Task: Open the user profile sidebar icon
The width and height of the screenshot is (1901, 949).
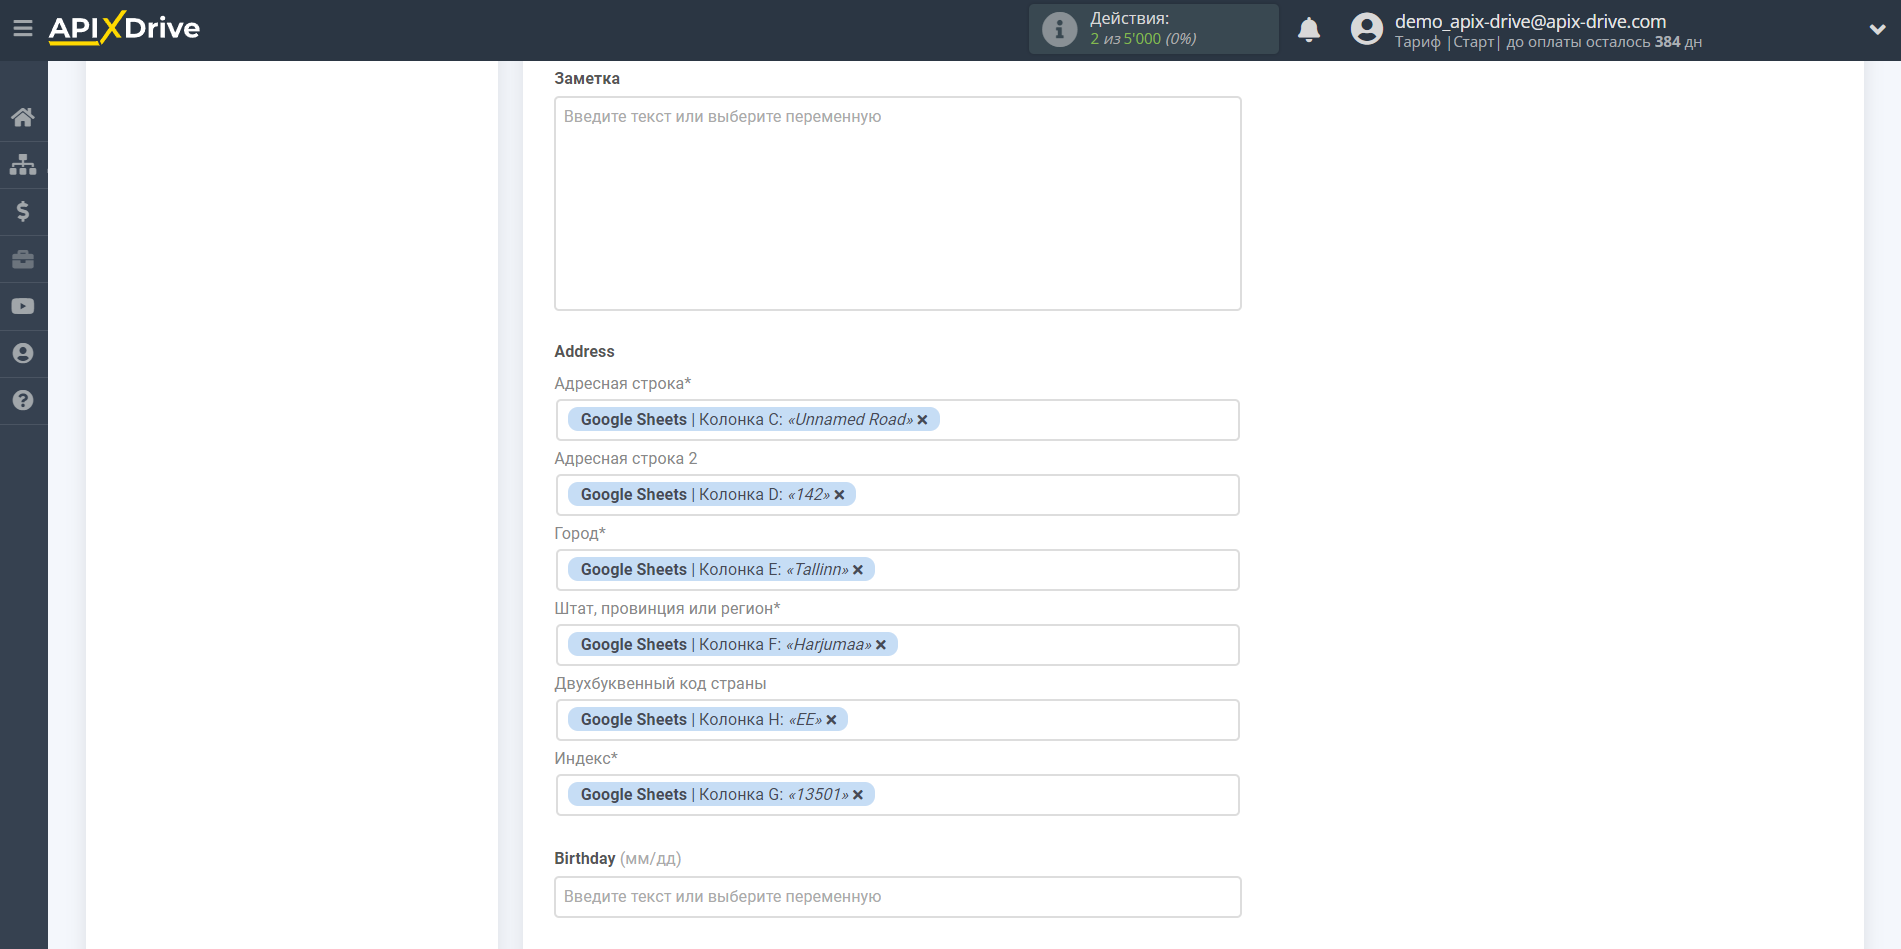Action: [23, 353]
